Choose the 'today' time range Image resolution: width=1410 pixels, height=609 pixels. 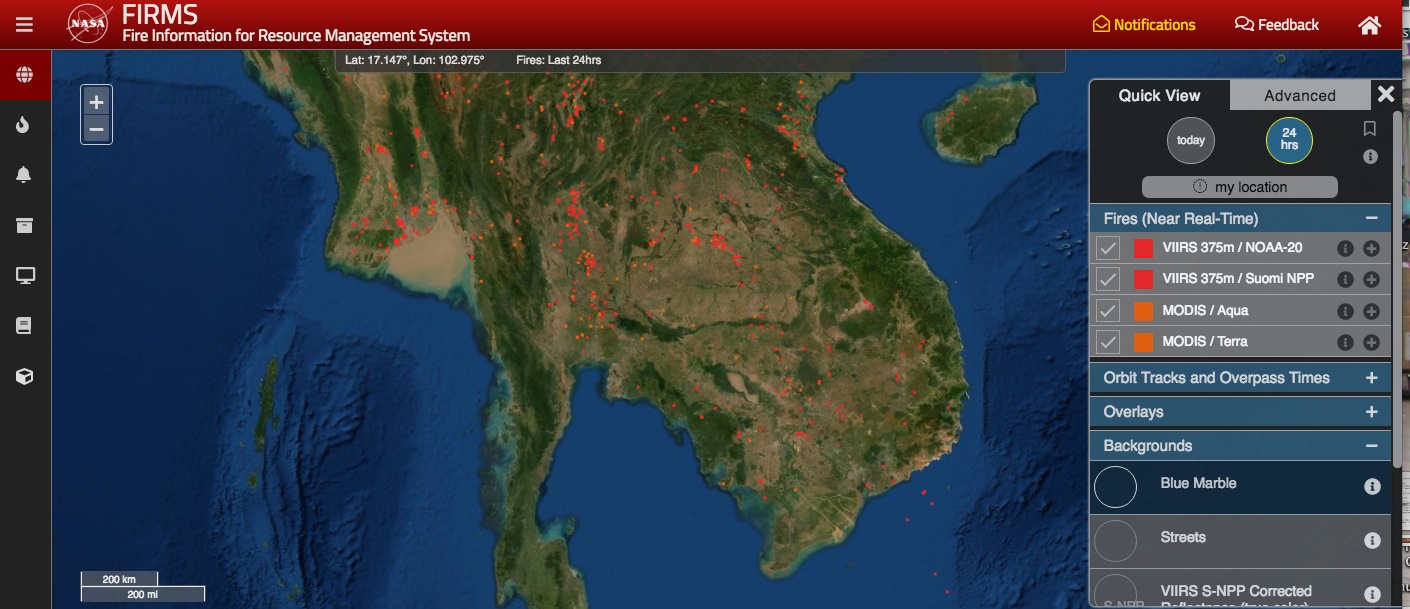coord(1191,140)
